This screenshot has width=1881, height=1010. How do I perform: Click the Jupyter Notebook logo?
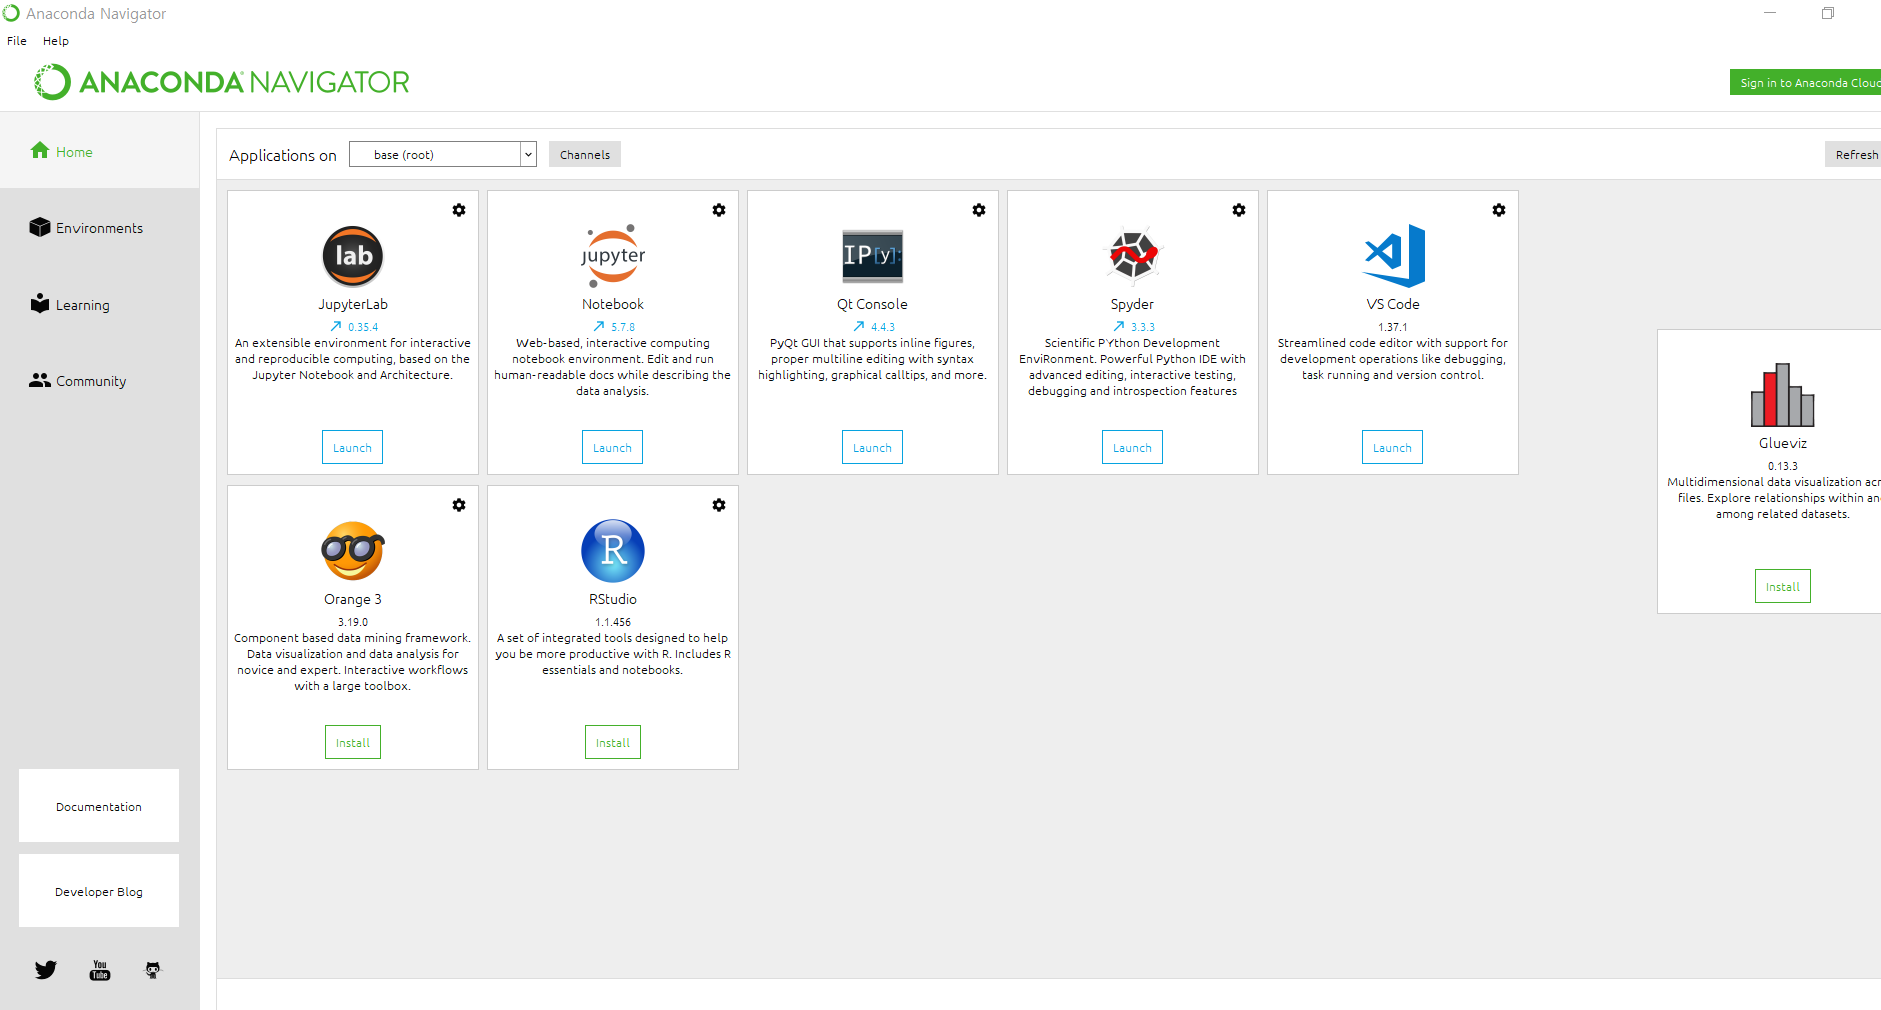click(613, 256)
